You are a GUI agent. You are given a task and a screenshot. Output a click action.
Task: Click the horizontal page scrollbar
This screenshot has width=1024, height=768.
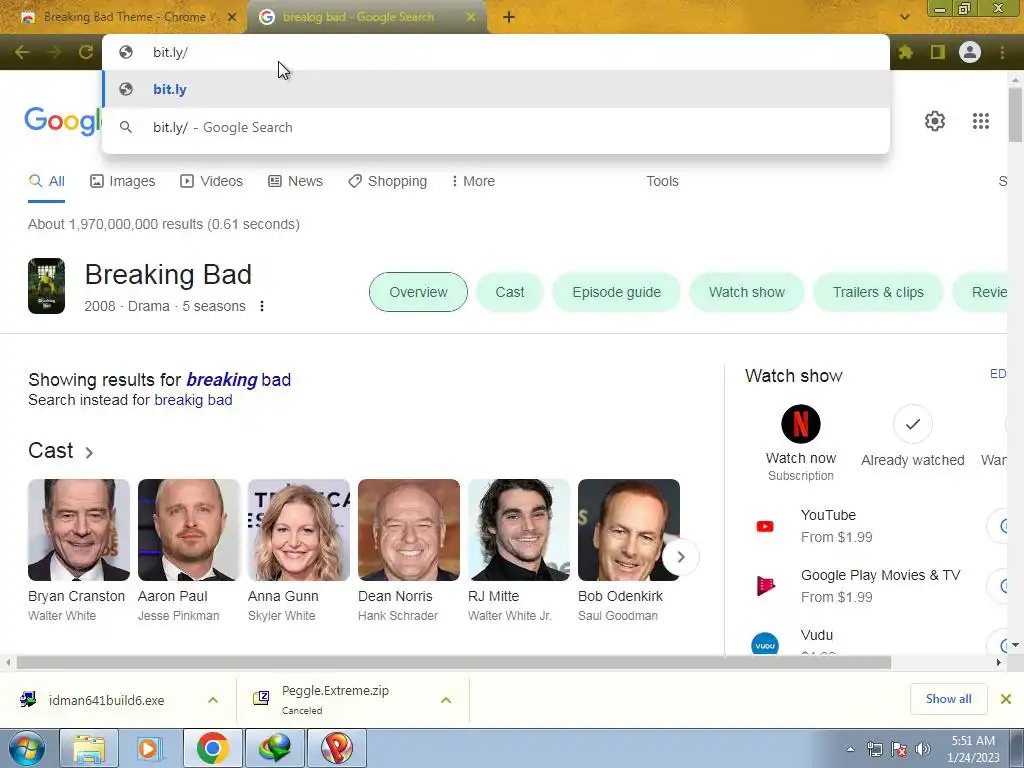(x=453, y=662)
